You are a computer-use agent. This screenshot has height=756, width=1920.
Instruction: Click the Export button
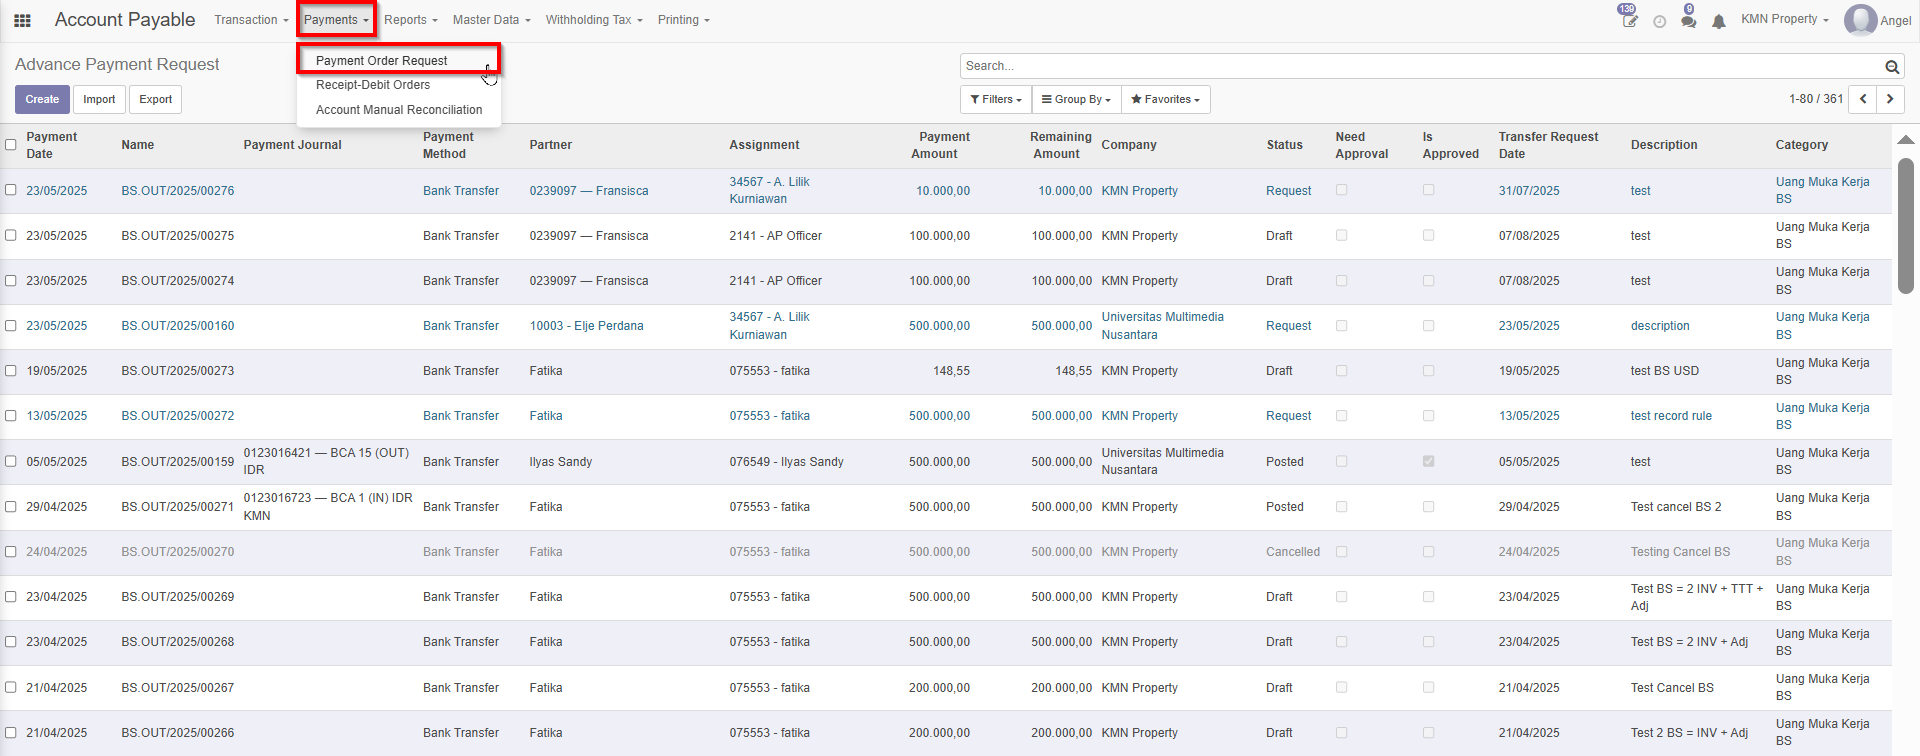155,99
